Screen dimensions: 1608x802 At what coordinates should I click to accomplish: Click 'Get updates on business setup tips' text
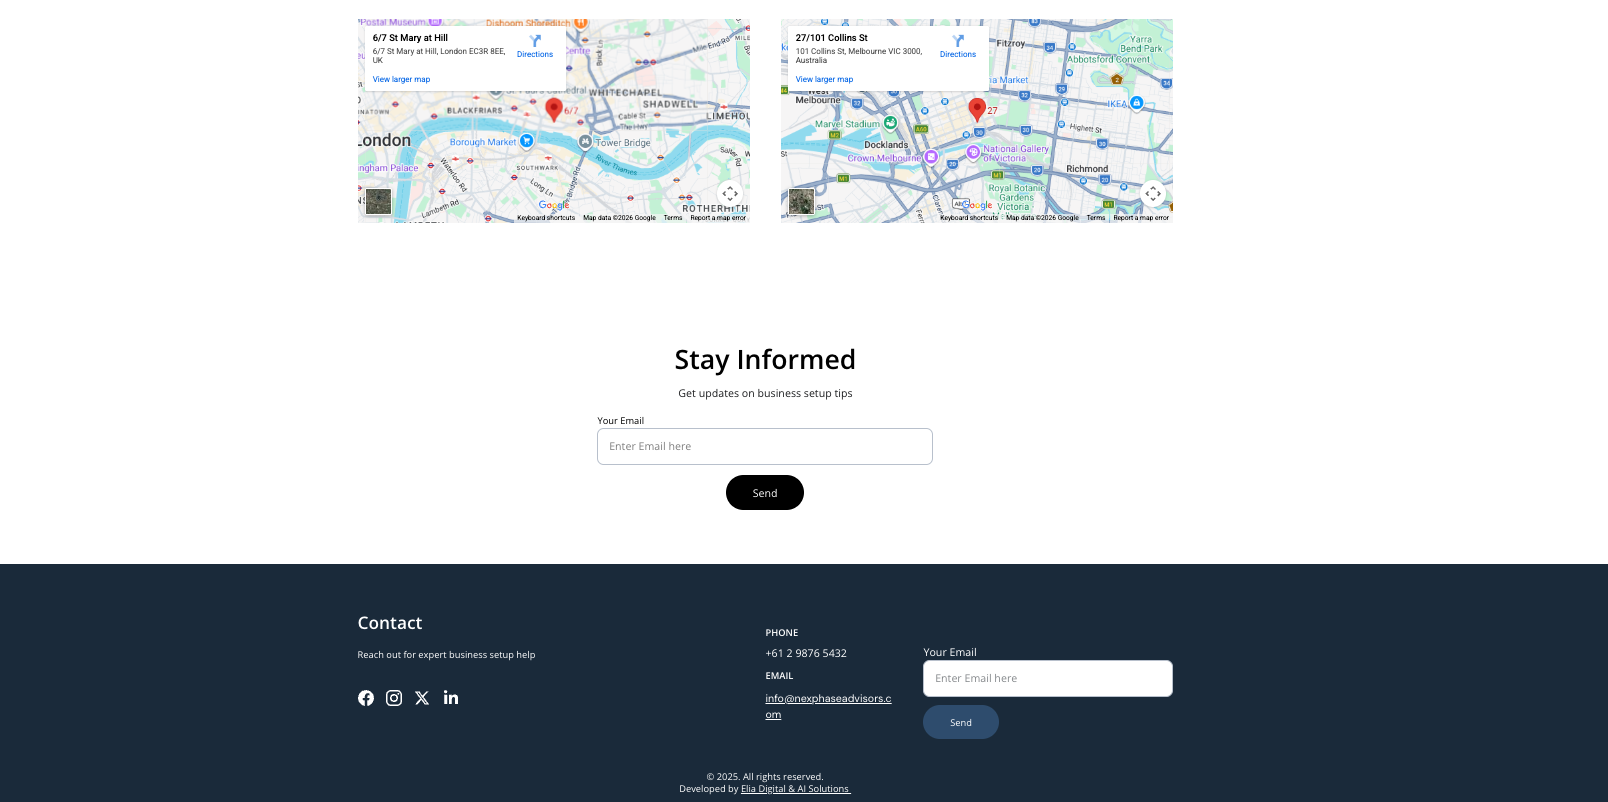click(765, 394)
